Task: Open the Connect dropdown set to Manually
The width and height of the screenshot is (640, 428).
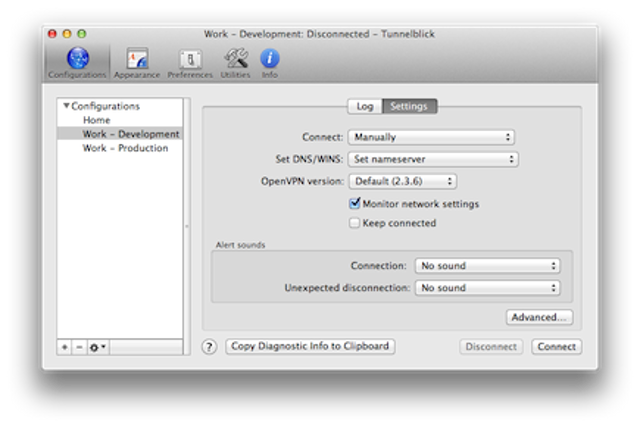Action: [431, 137]
